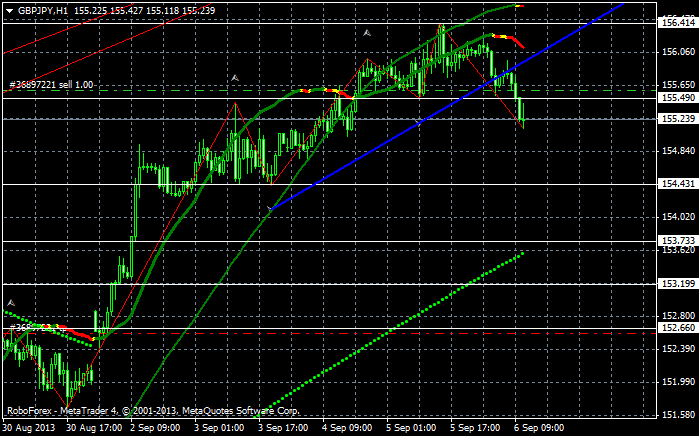This screenshot has width=699, height=436.
Task: Click the 153.199 level price label
Action: click(679, 284)
